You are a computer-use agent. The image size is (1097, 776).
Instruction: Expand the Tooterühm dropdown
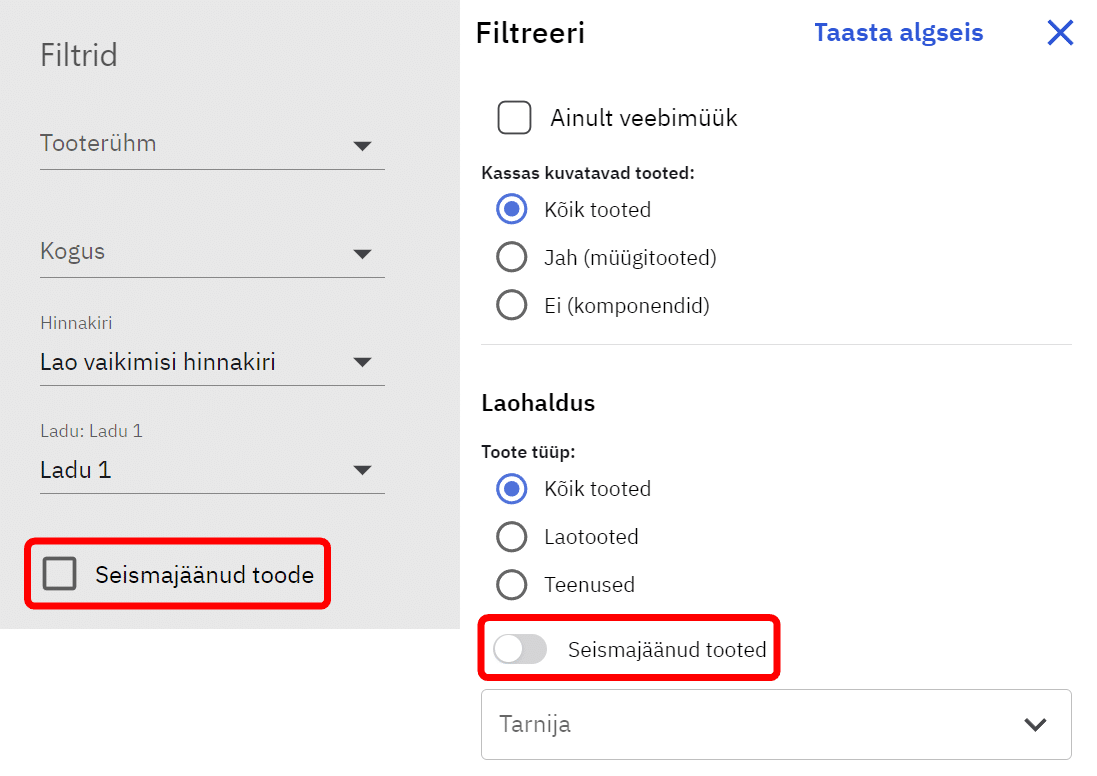pos(200,144)
